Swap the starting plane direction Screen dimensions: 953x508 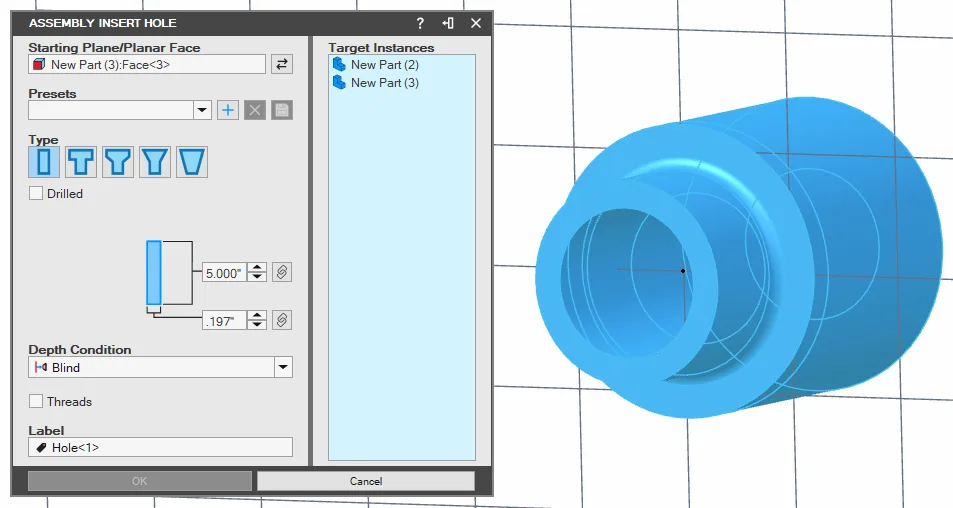(x=281, y=64)
